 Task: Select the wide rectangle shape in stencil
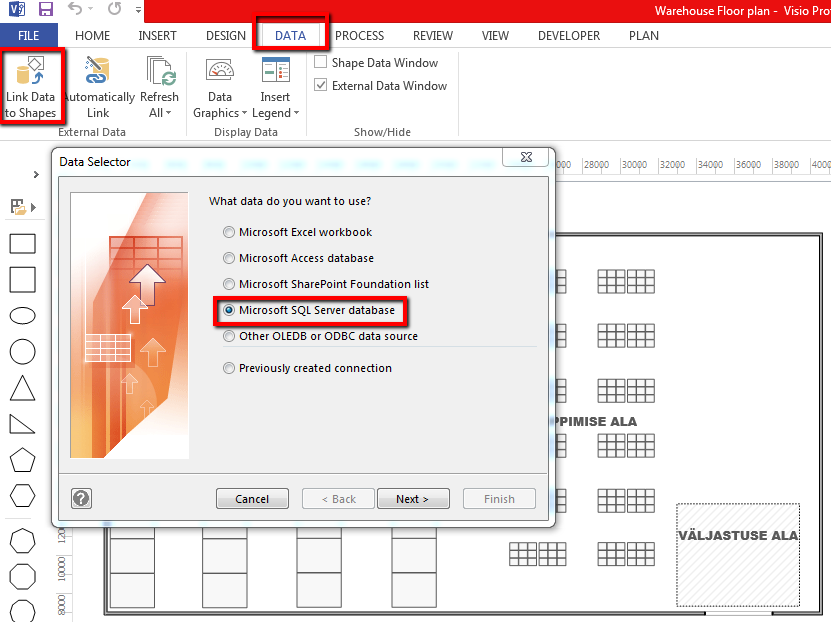click(23, 244)
